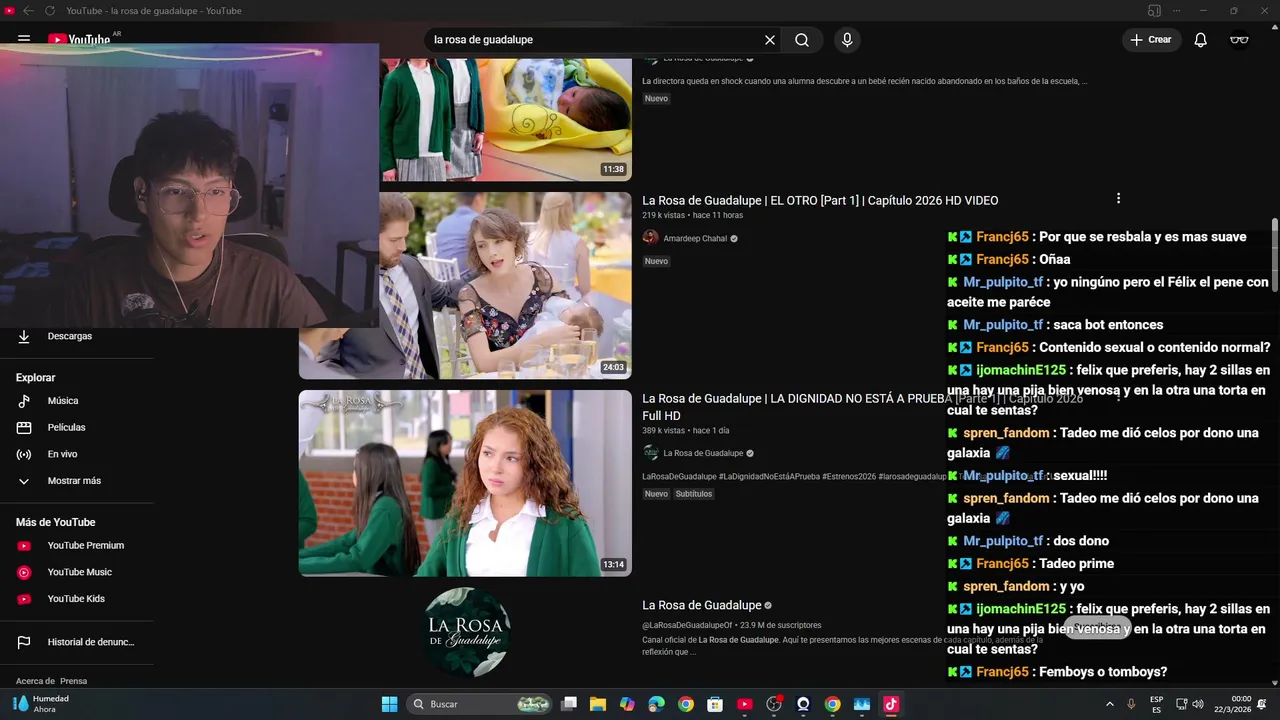1280x720 pixels.
Task: Show hidden icons chevron in system tray
Action: point(1109,704)
